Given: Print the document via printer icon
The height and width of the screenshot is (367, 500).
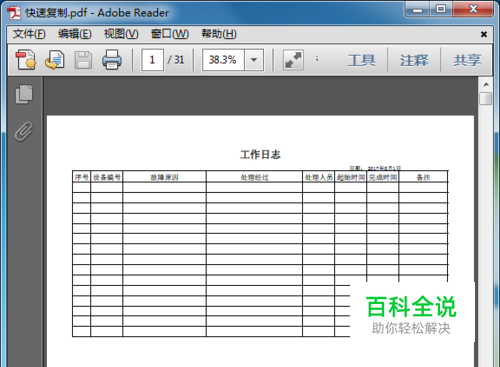Looking at the screenshot, I should 112,60.
